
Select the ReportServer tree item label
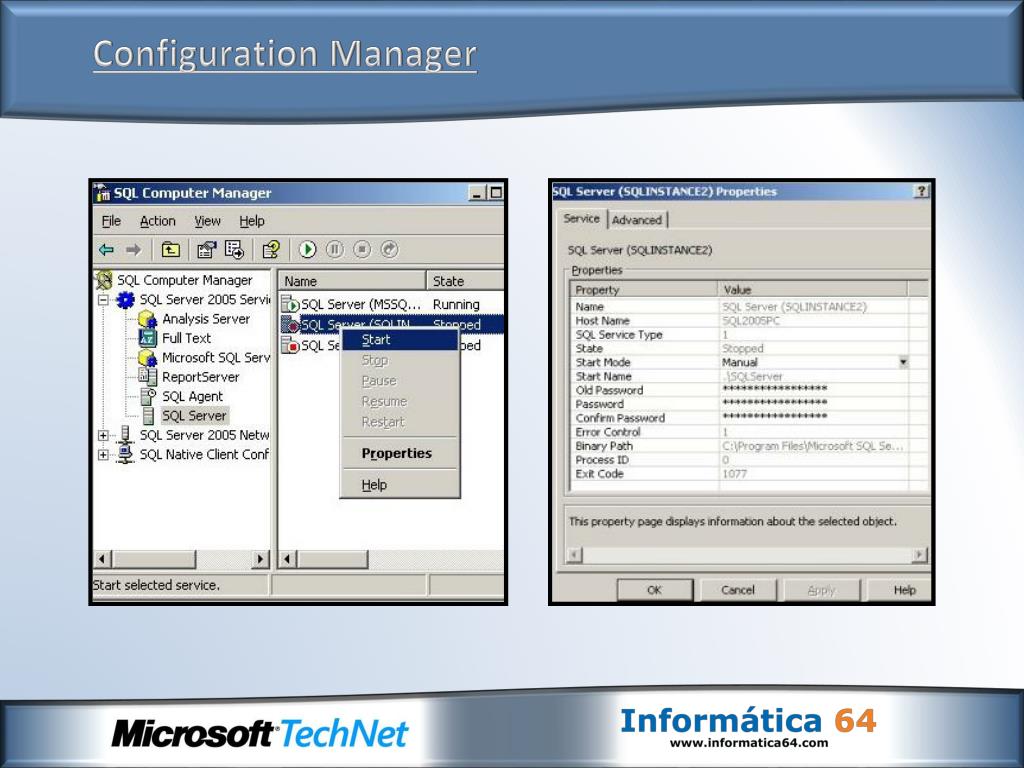tap(200, 377)
